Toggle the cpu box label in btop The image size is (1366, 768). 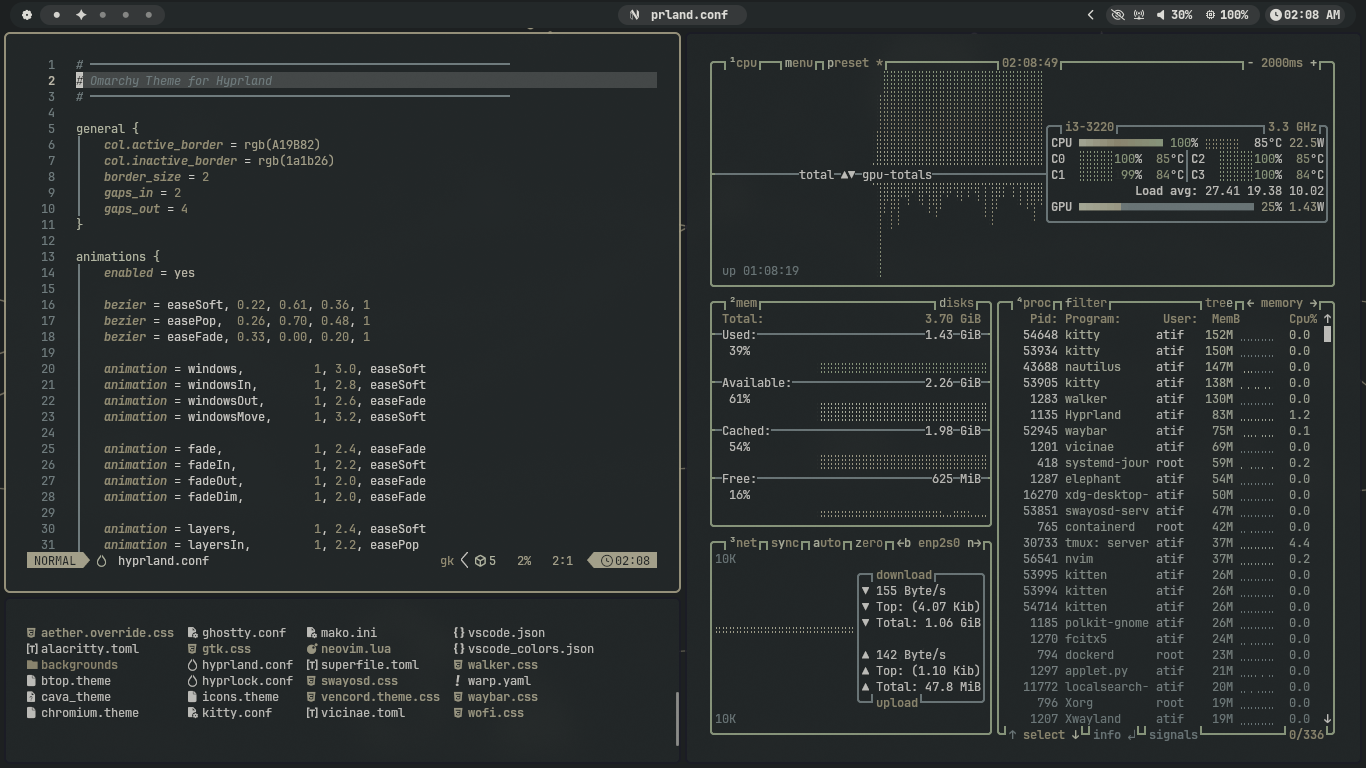tap(743, 63)
